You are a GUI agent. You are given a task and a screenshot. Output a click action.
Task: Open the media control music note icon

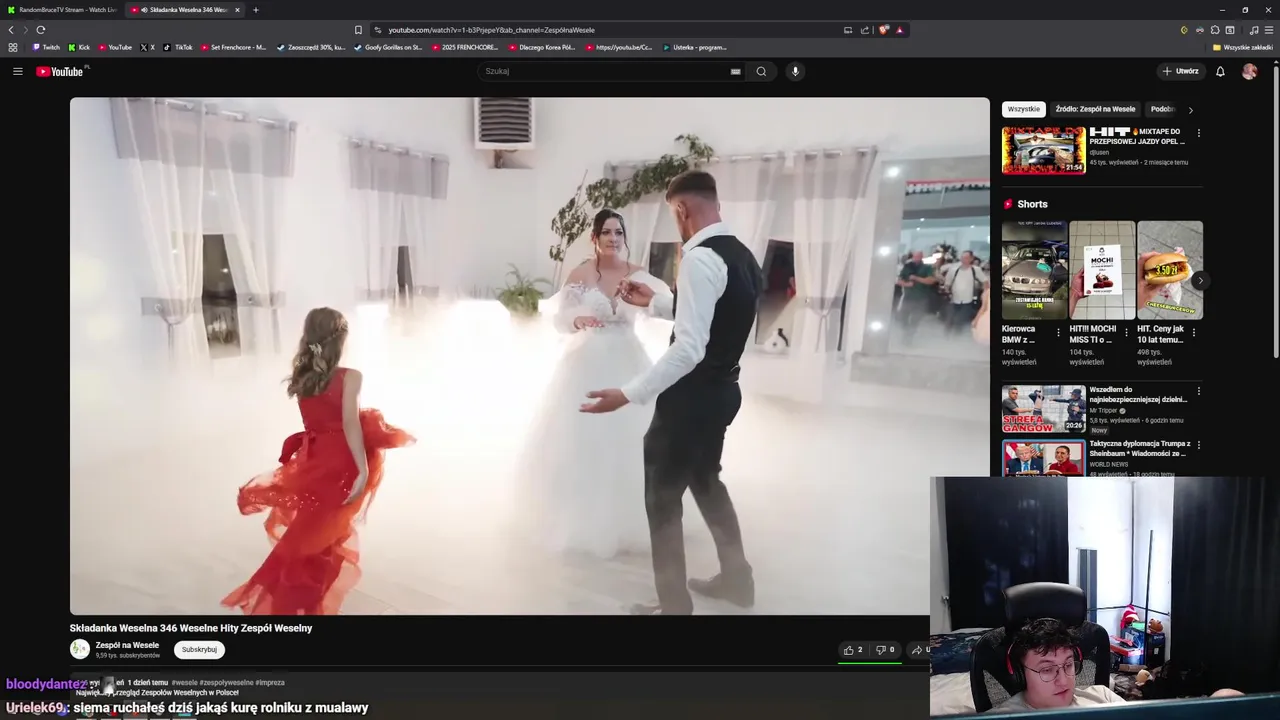(1254, 30)
